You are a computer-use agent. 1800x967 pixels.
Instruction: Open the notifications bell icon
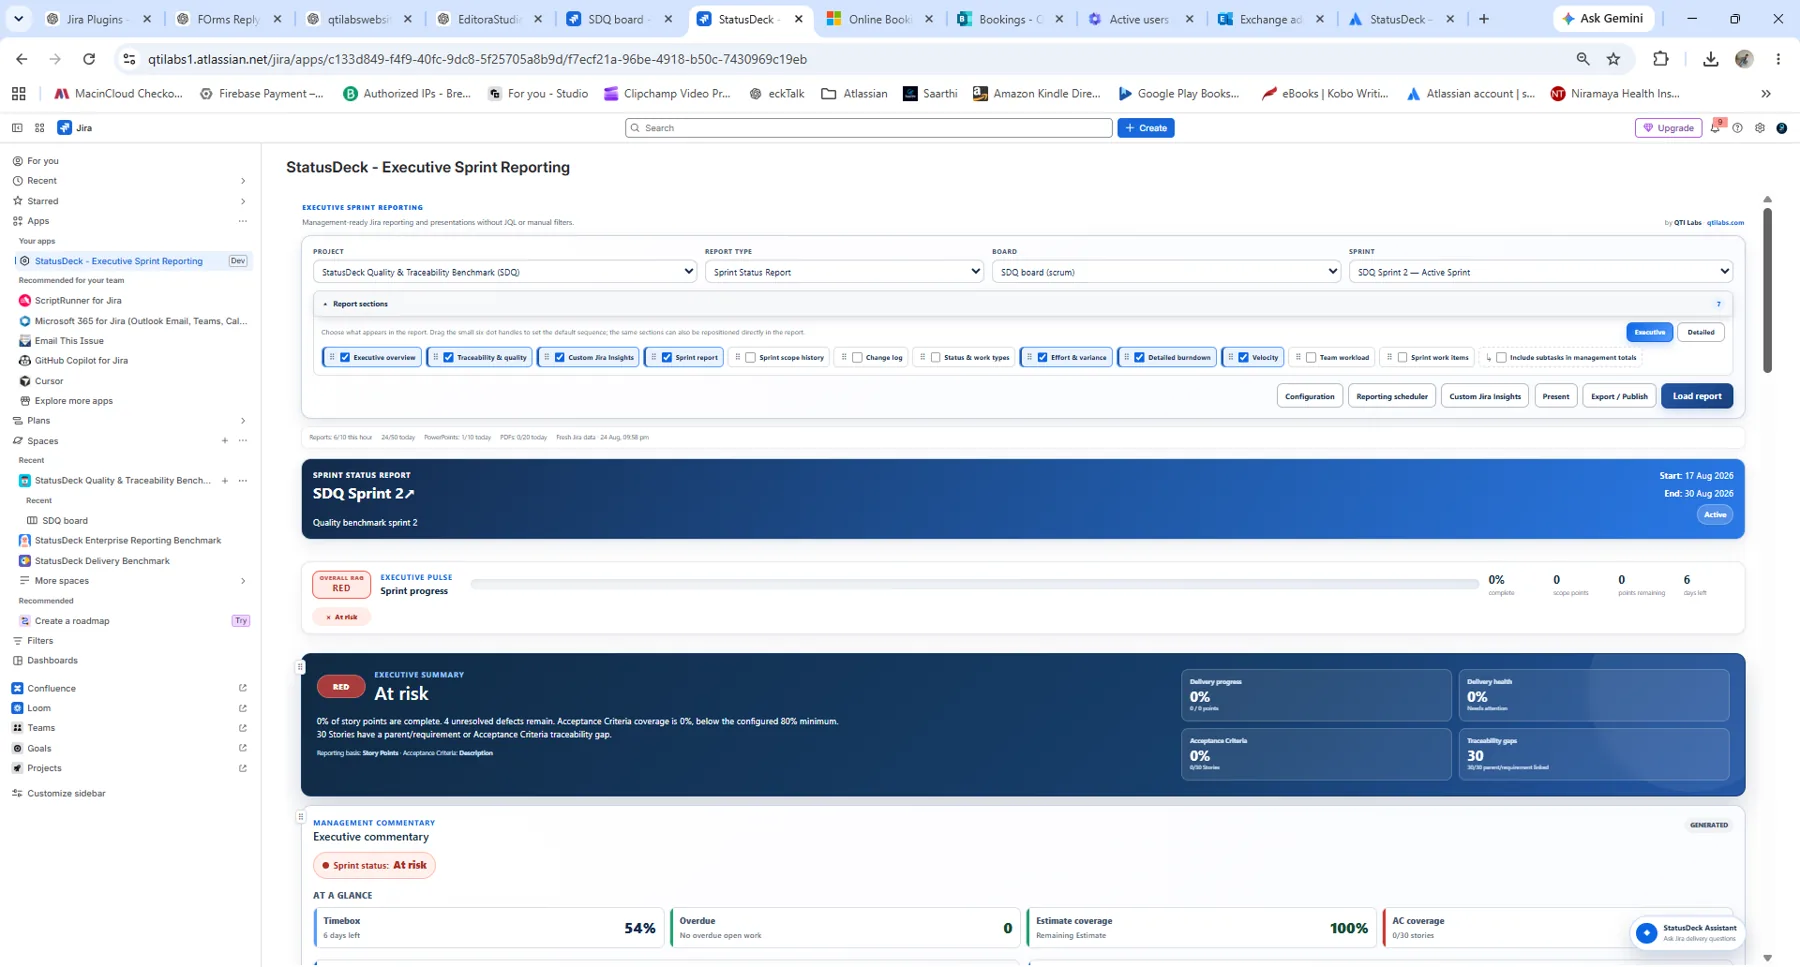(x=1716, y=128)
